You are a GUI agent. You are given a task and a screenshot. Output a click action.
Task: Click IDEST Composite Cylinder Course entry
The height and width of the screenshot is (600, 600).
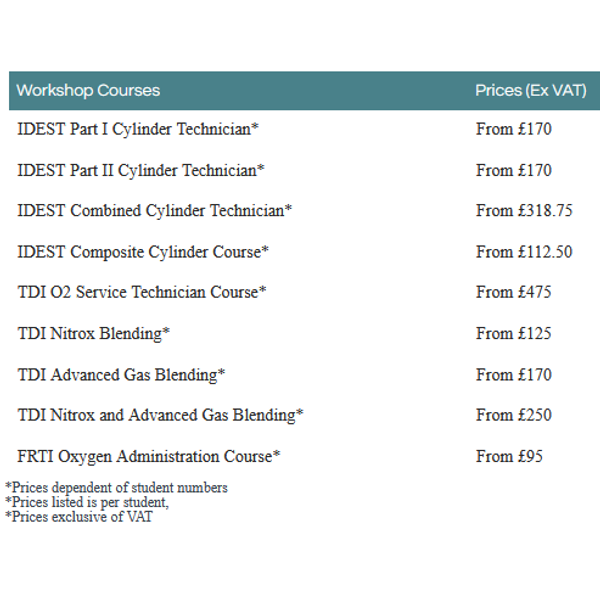pyautogui.click(x=143, y=252)
